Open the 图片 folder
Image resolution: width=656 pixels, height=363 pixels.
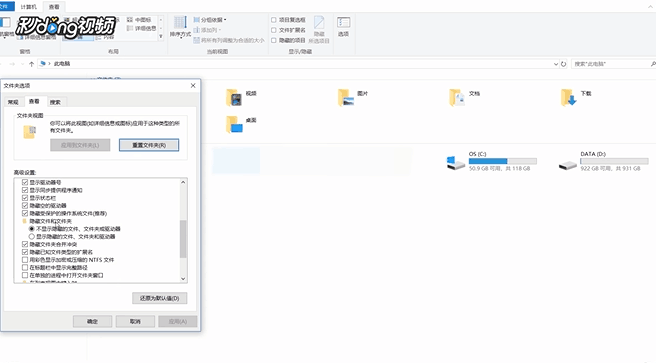click(346, 98)
